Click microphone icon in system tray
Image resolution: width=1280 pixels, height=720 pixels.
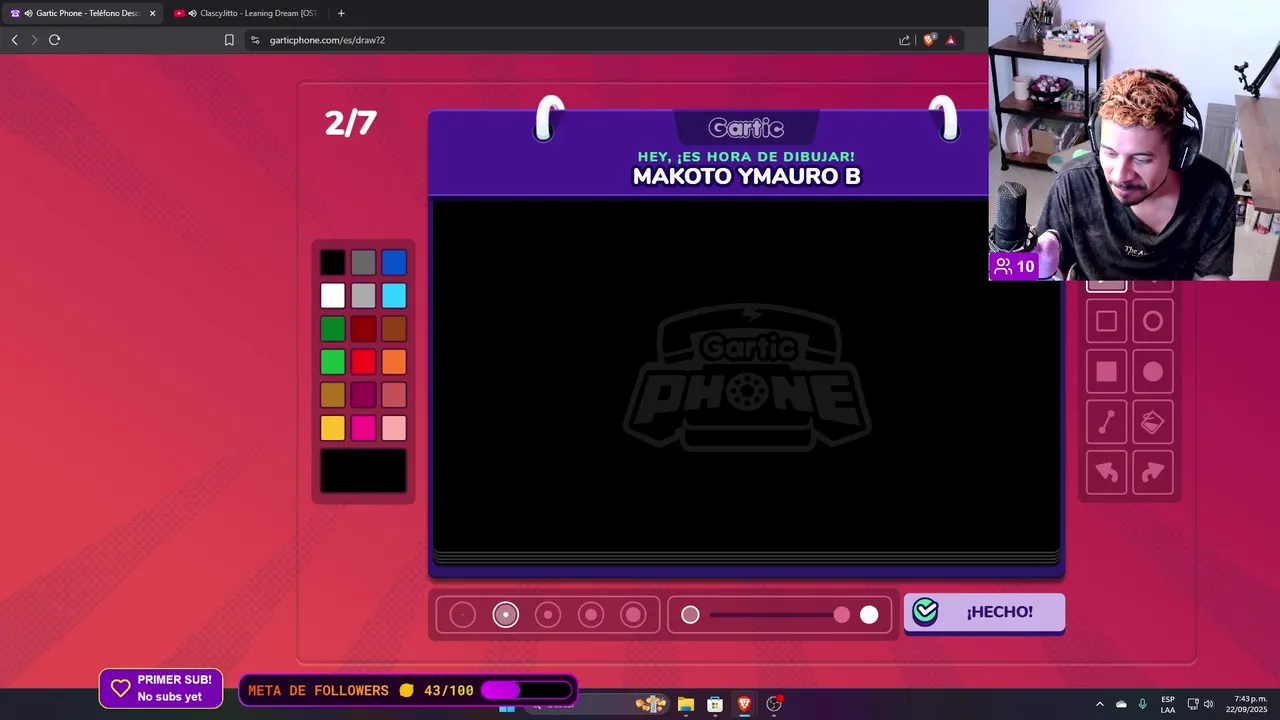pos(1142,704)
